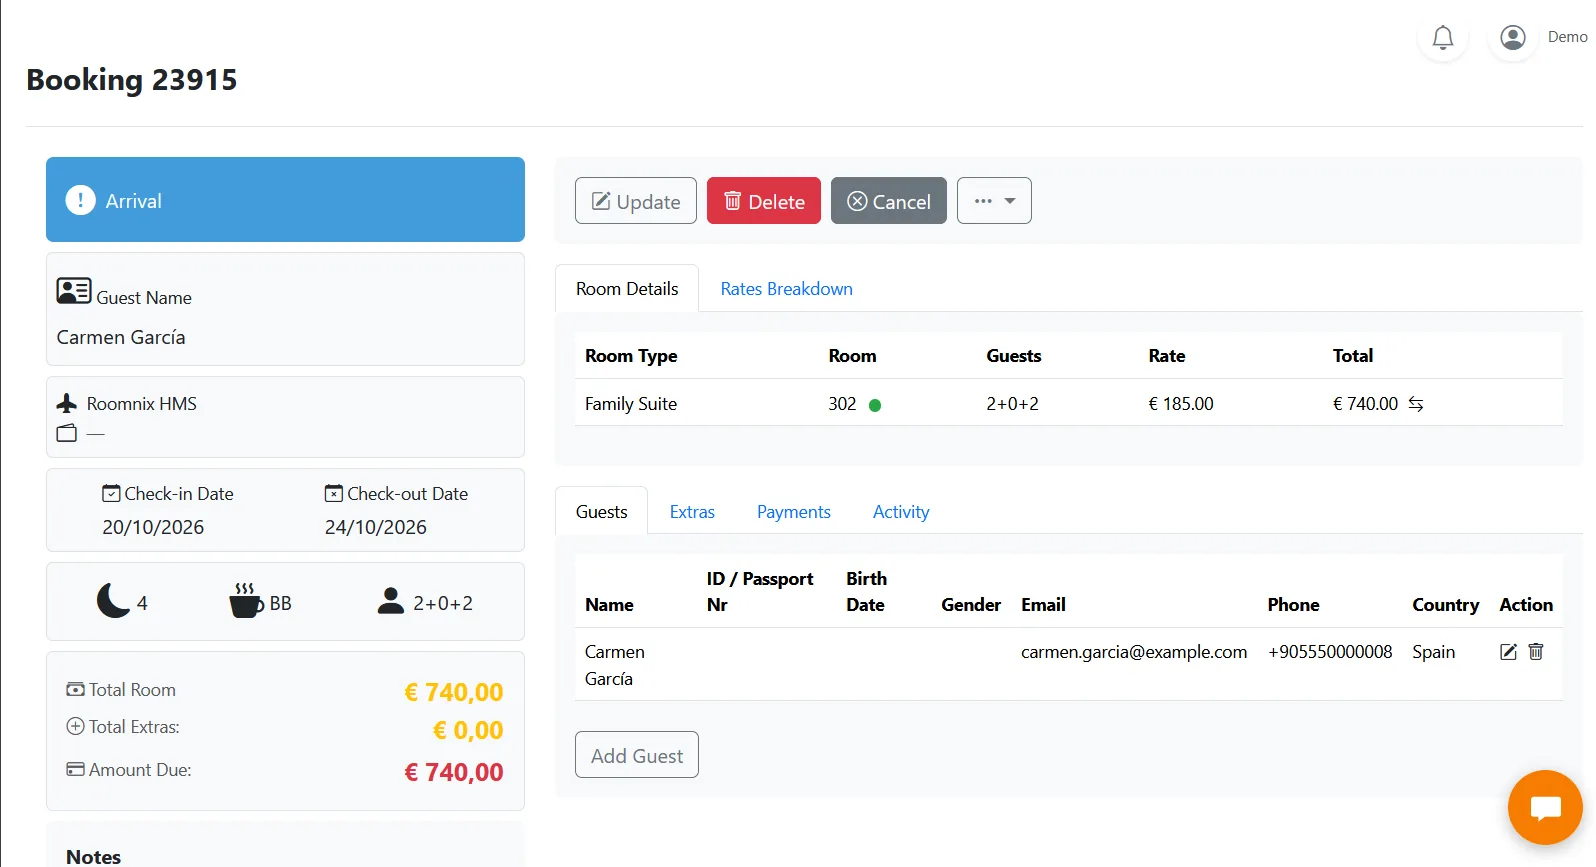1596x867 pixels.
Task: Click the room total swap arrows icon
Action: 1416,404
